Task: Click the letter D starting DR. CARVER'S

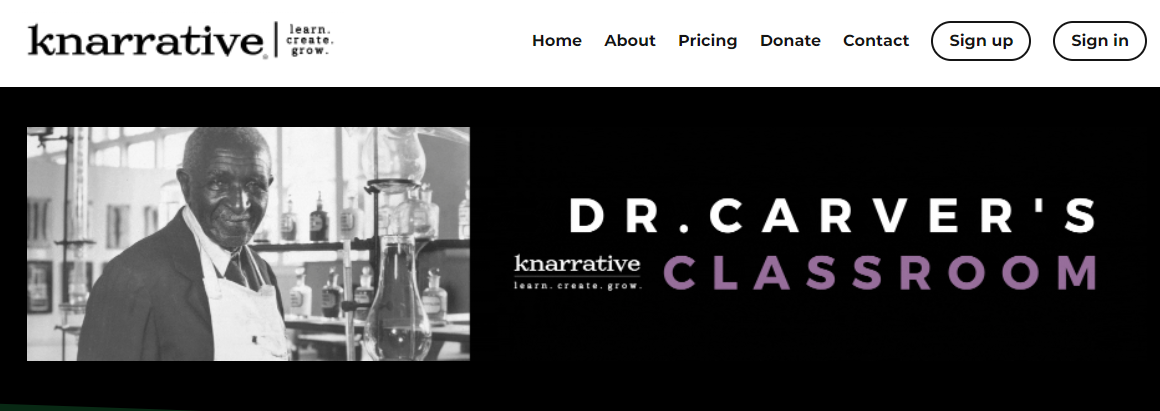Action: [587, 216]
